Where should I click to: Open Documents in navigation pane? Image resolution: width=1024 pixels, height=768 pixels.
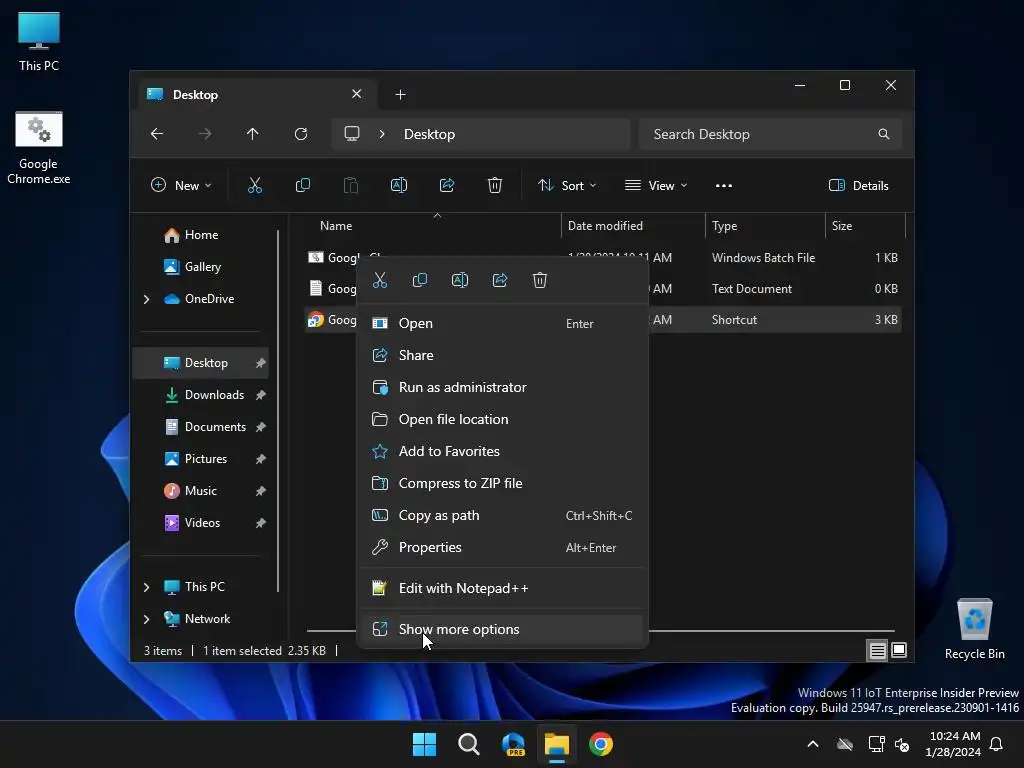point(201,427)
